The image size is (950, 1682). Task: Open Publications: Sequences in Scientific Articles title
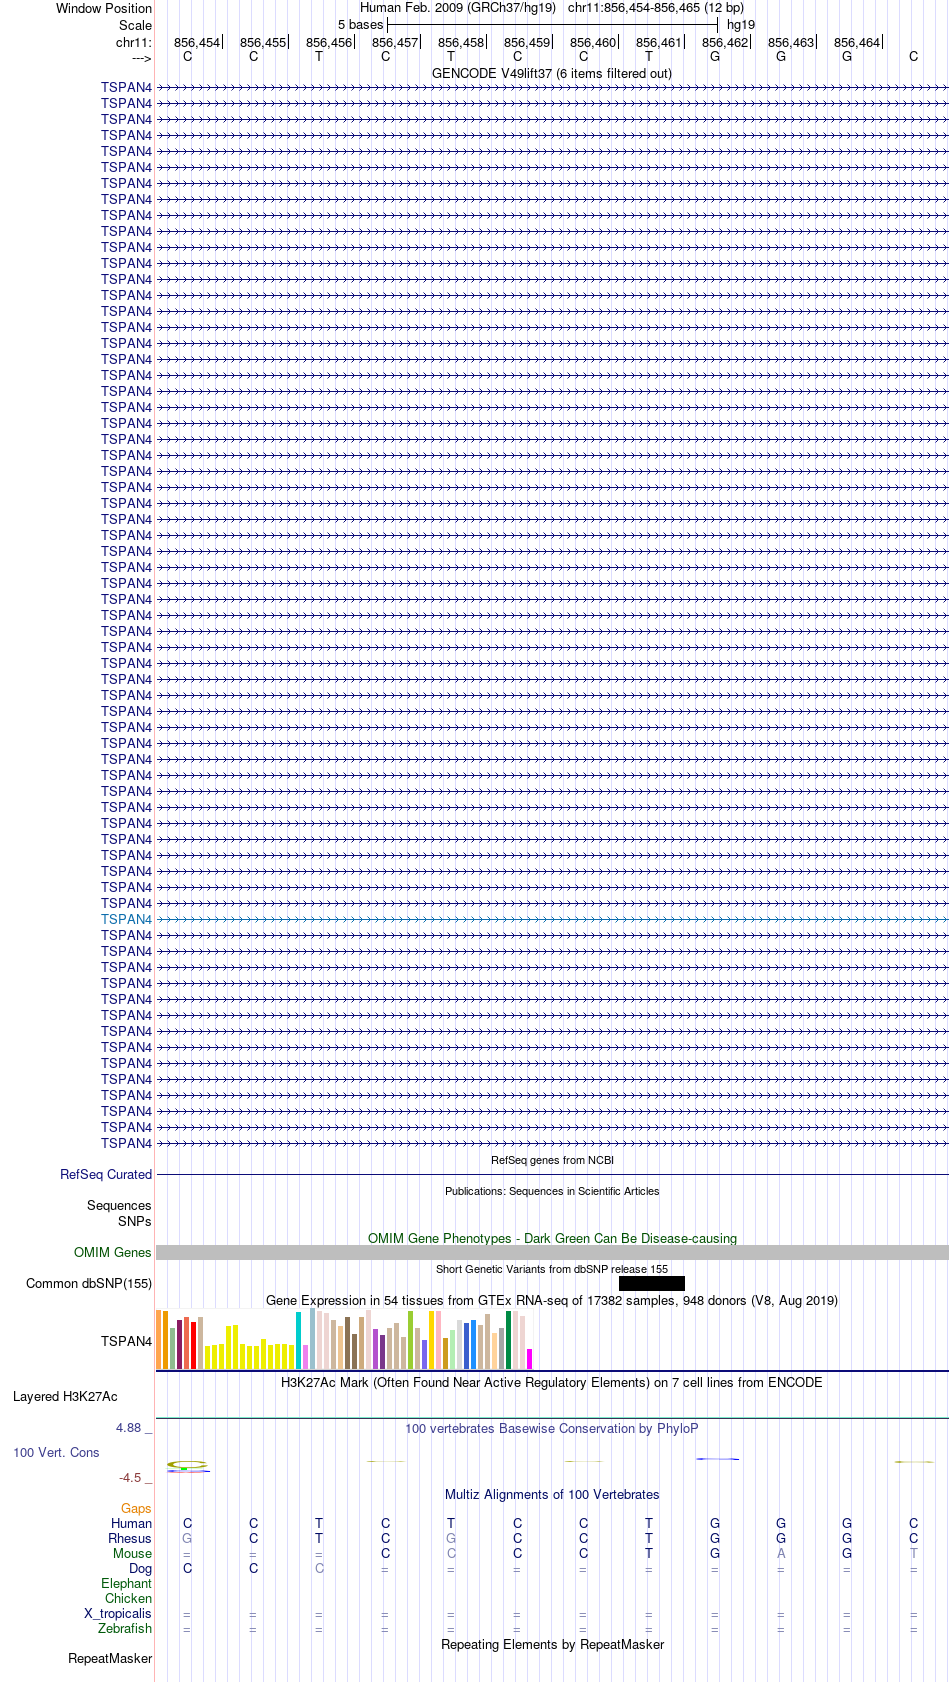(x=552, y=1191)
